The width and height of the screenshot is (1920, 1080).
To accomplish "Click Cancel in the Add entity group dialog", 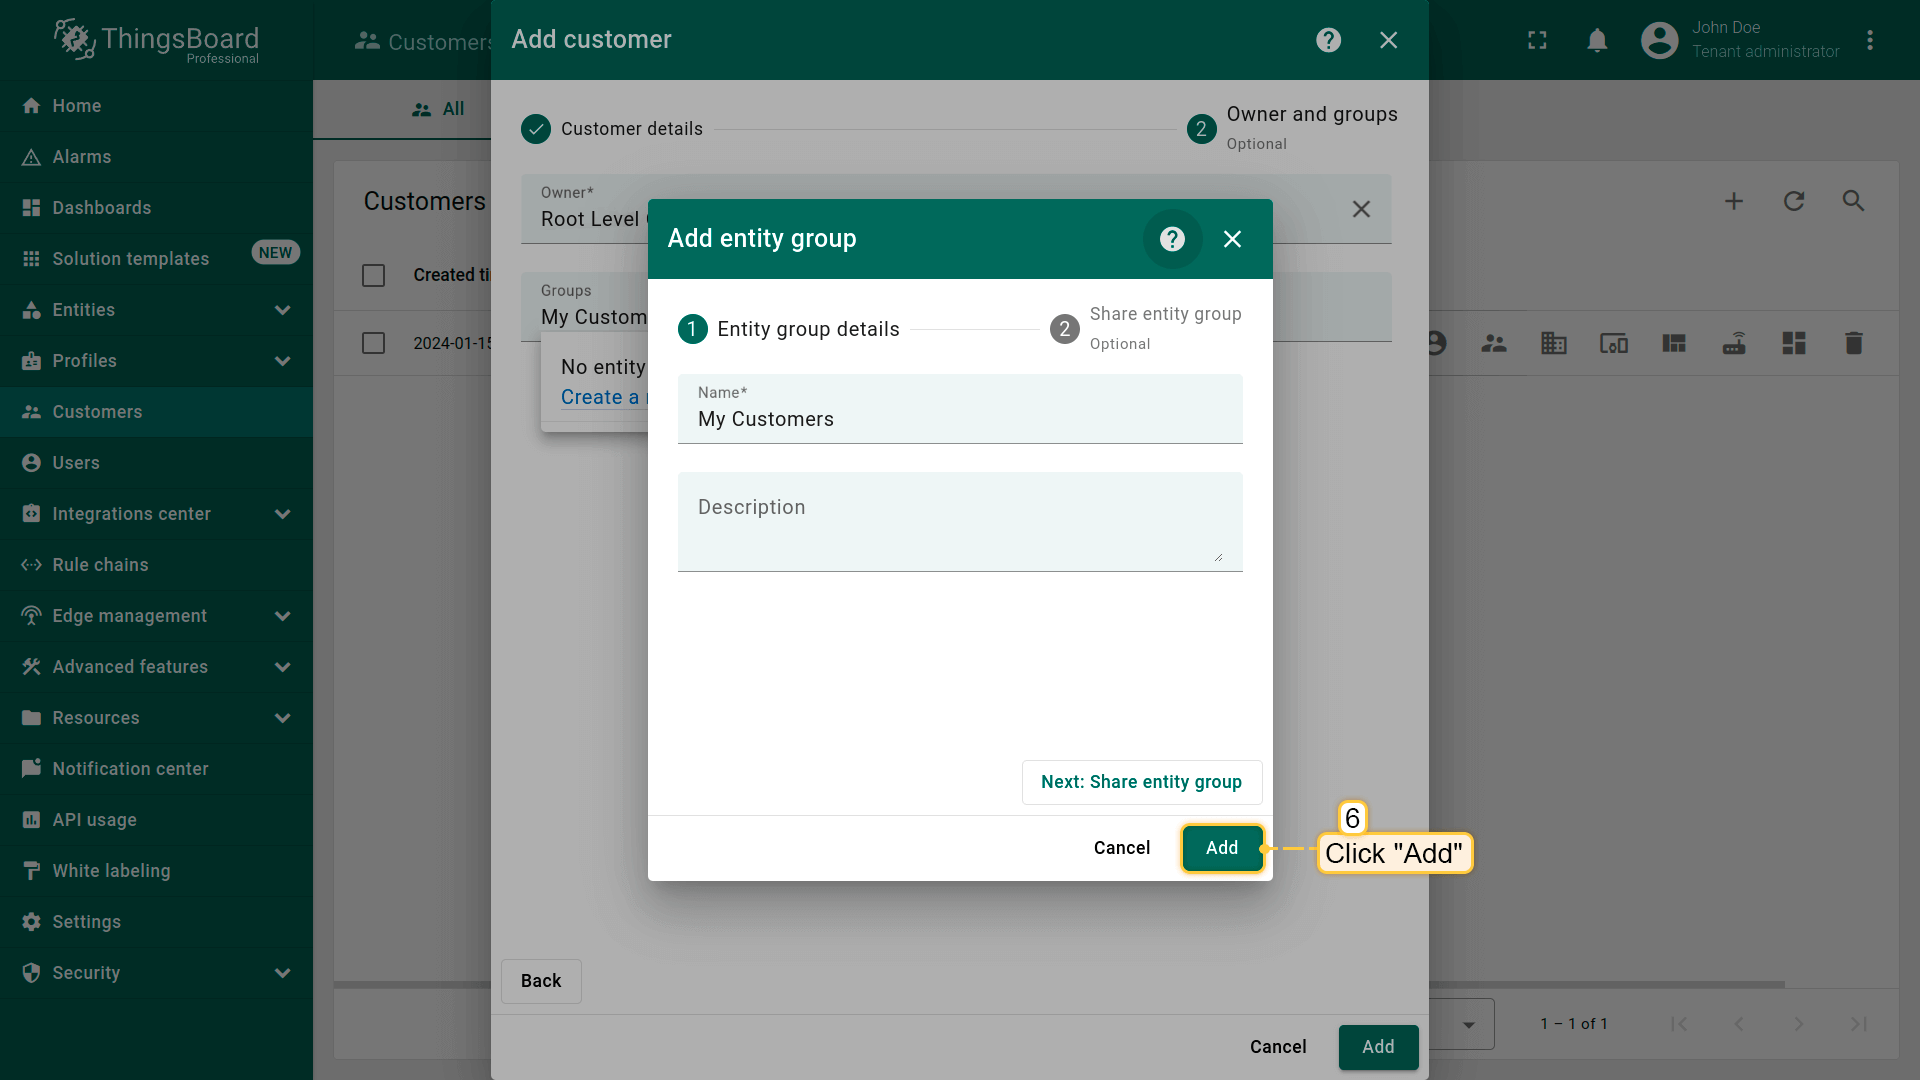I will click(x=1122, y=847).
